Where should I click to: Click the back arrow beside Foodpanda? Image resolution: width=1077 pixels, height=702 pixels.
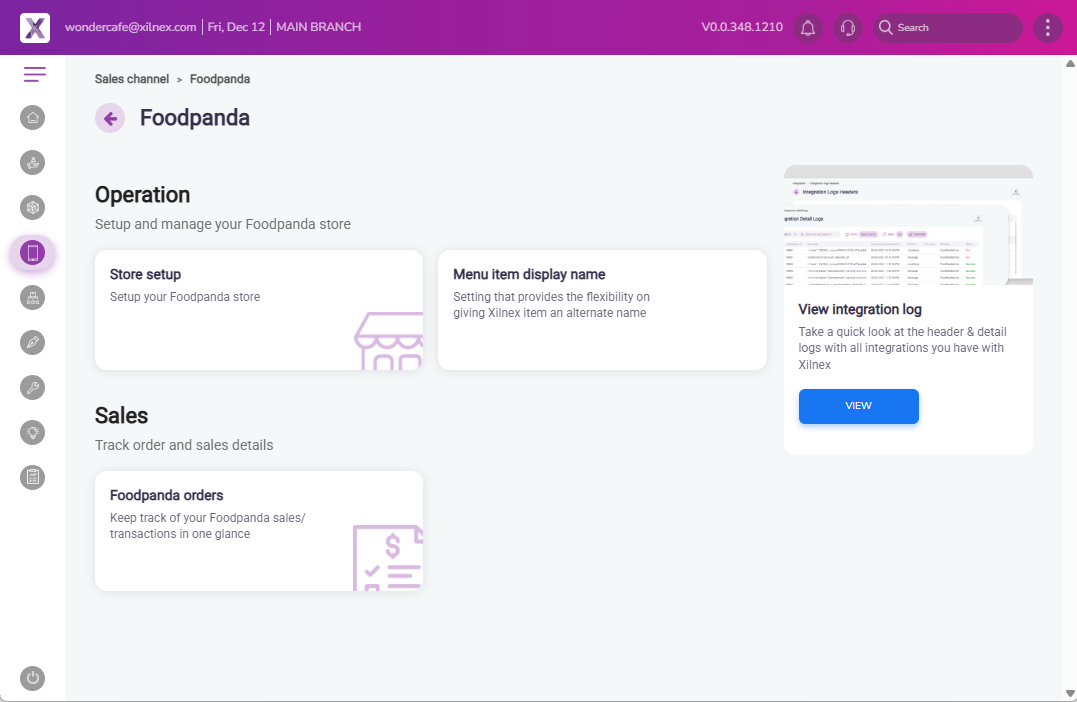110,118
